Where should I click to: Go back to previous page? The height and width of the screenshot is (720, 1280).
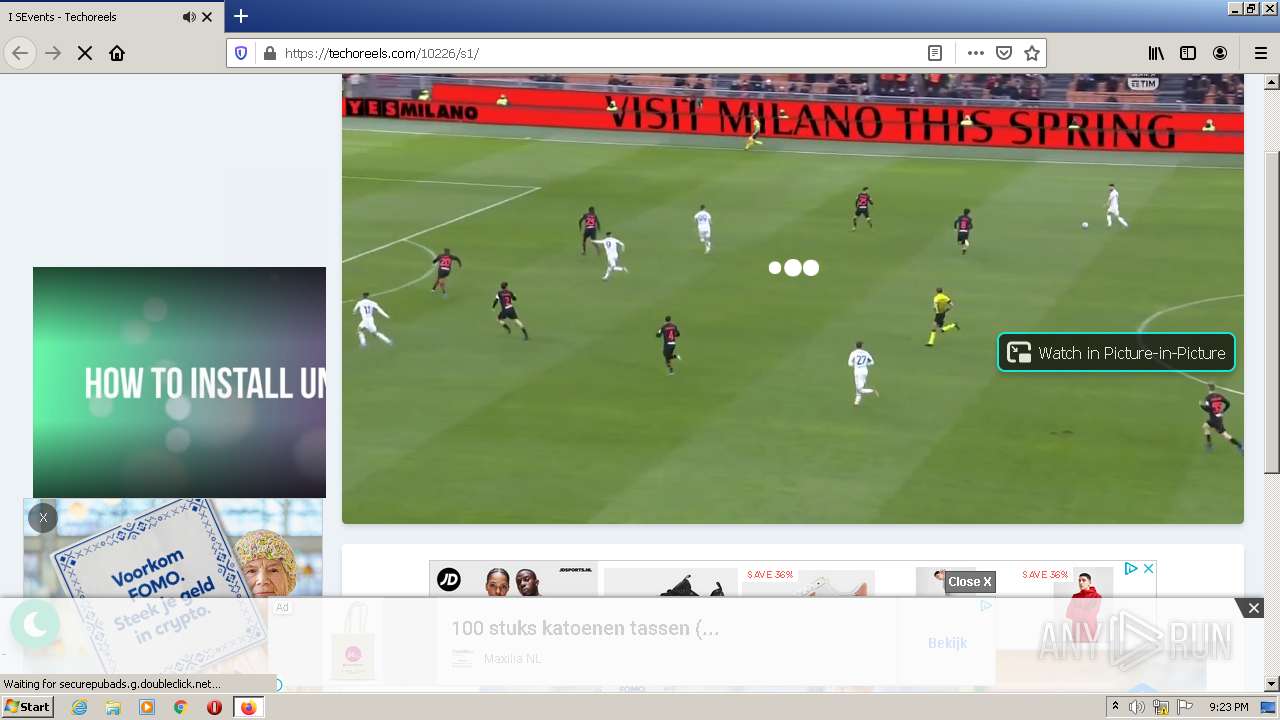[x=20, y=53]
